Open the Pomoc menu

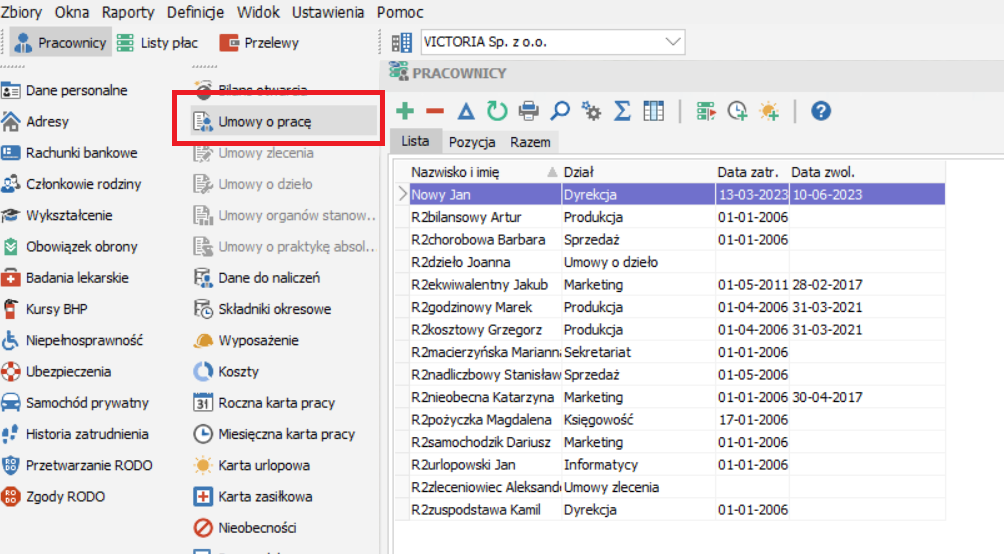[400, 12]
